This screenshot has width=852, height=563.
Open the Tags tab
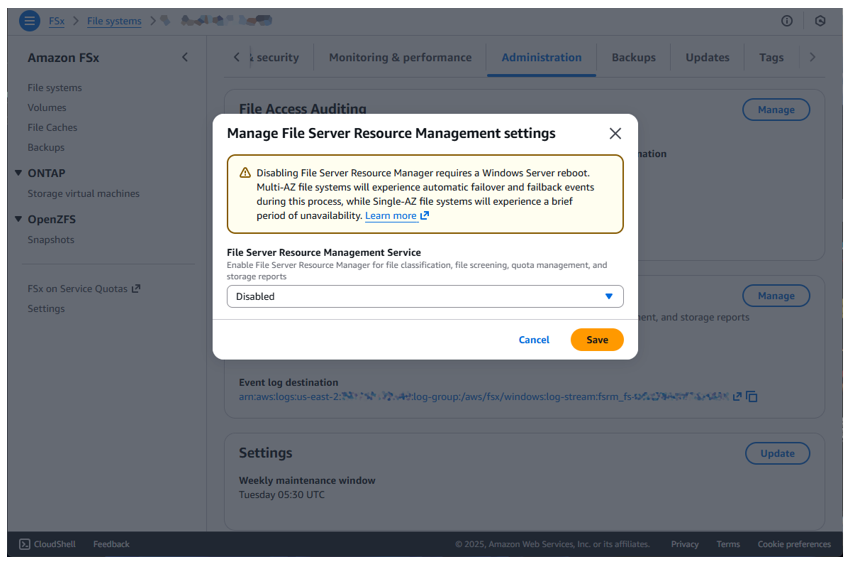coord(771,58)
